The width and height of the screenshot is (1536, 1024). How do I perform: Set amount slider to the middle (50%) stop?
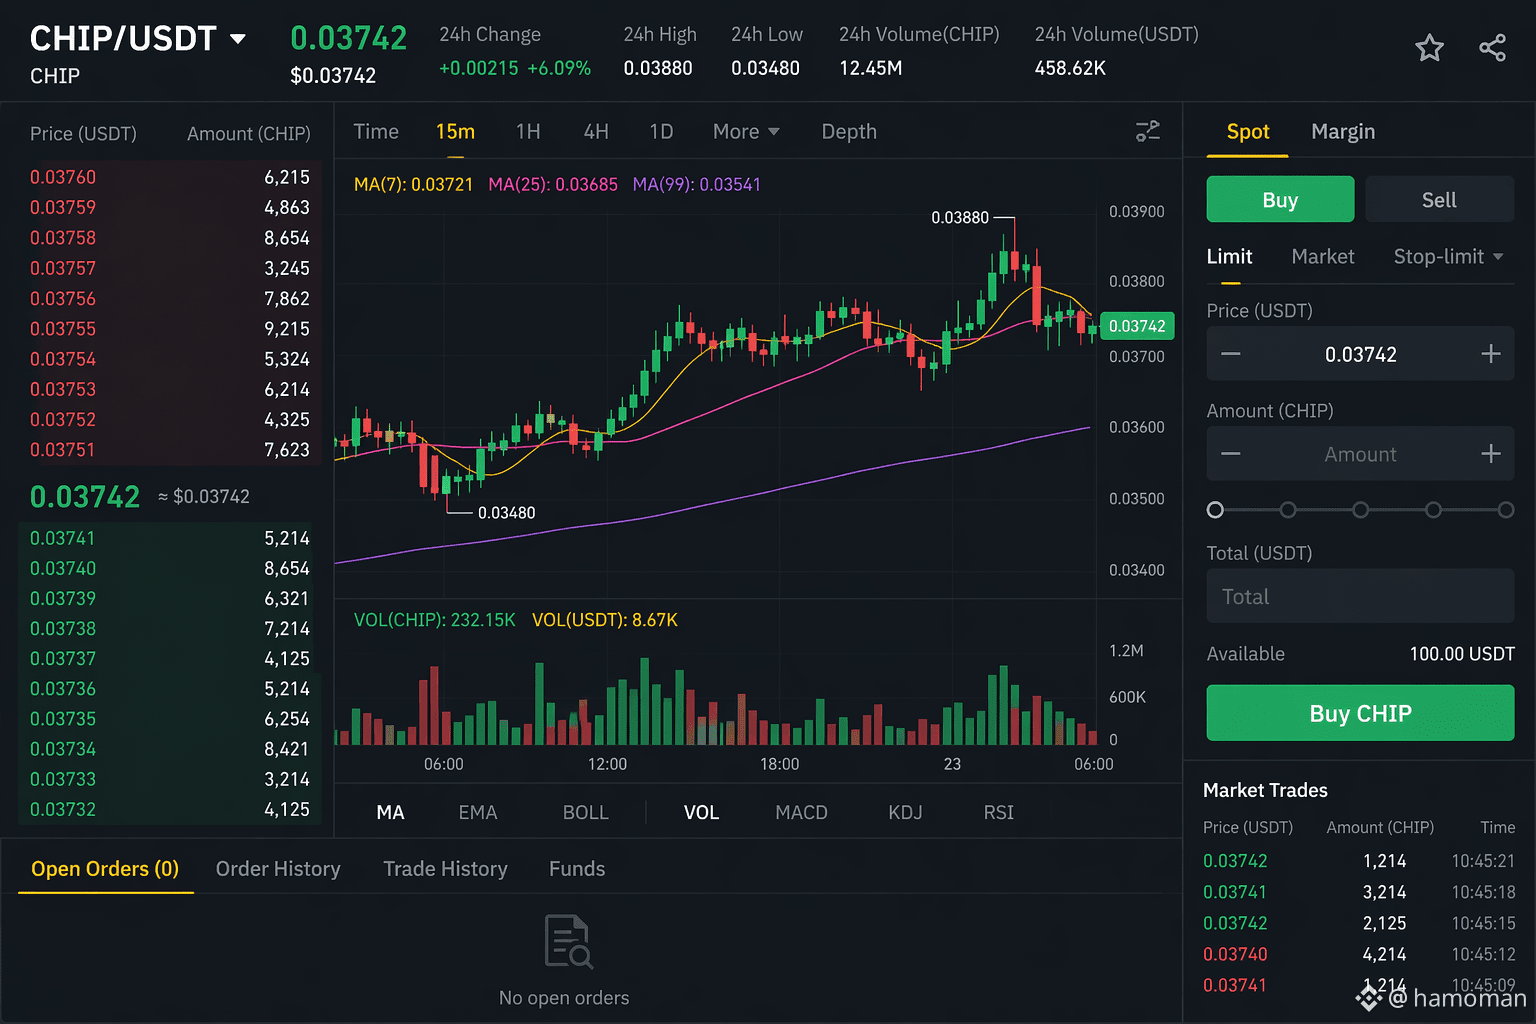pos(1360,510)
